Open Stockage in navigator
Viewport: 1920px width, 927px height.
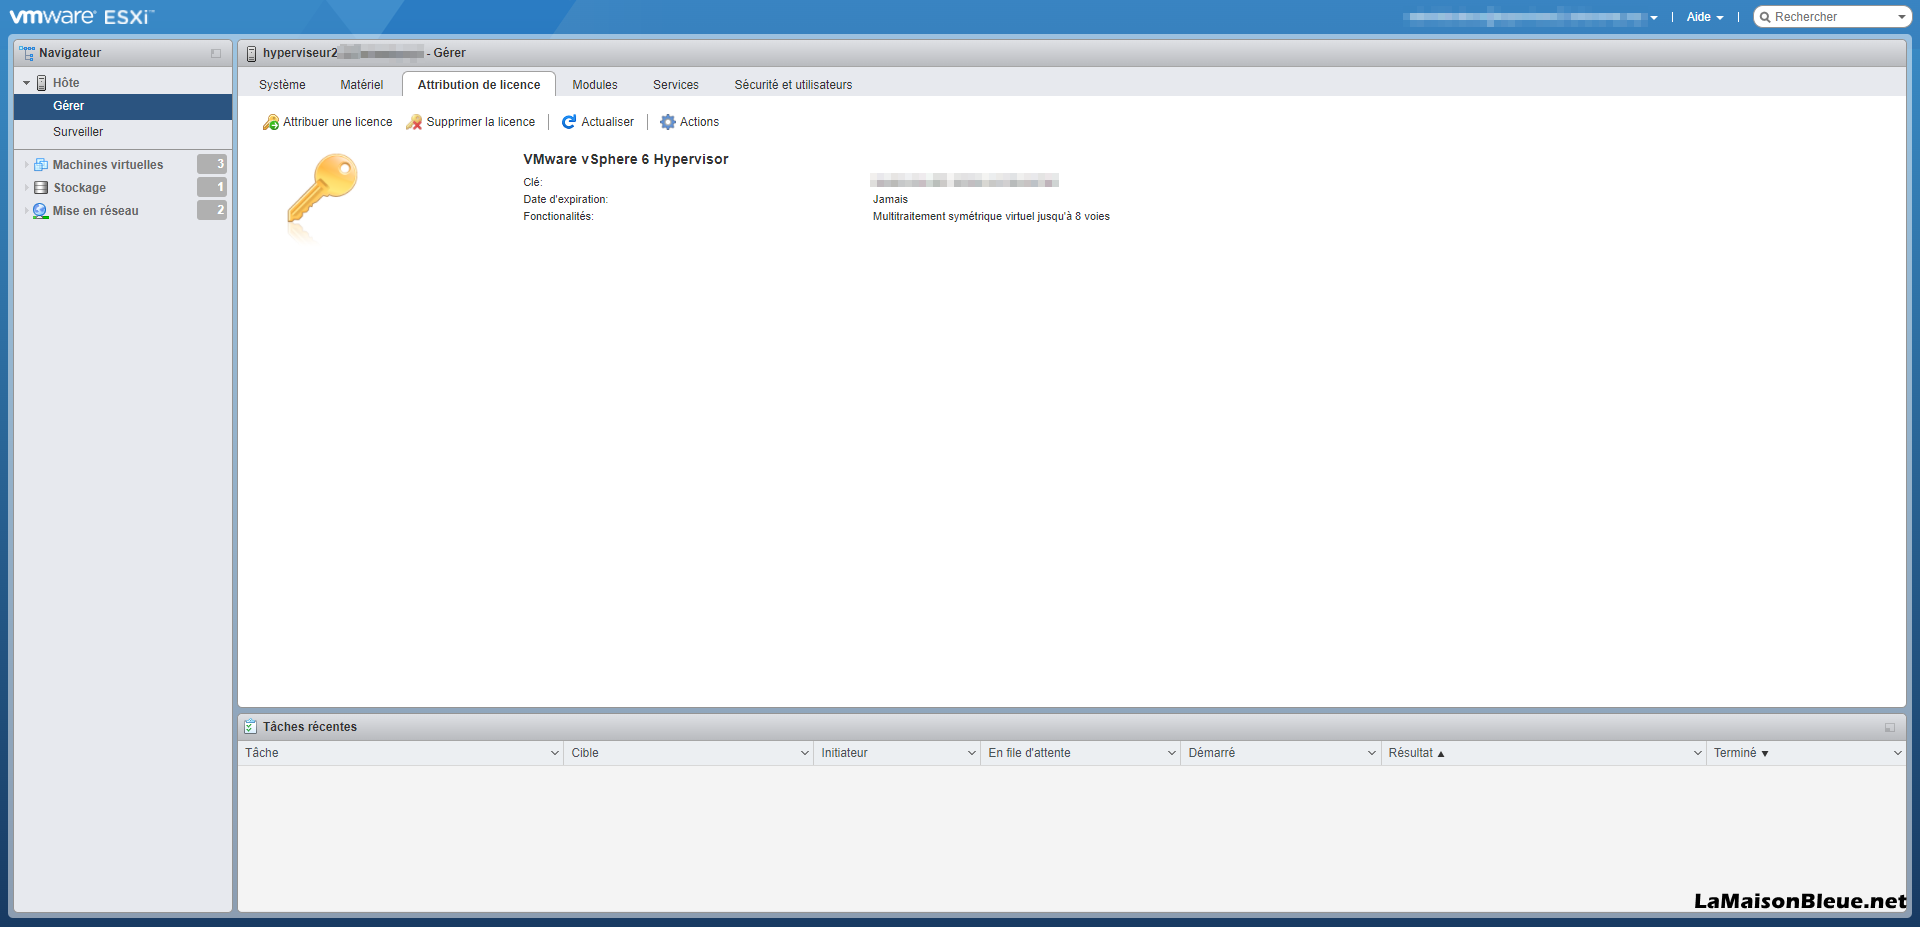click(79, 188)
